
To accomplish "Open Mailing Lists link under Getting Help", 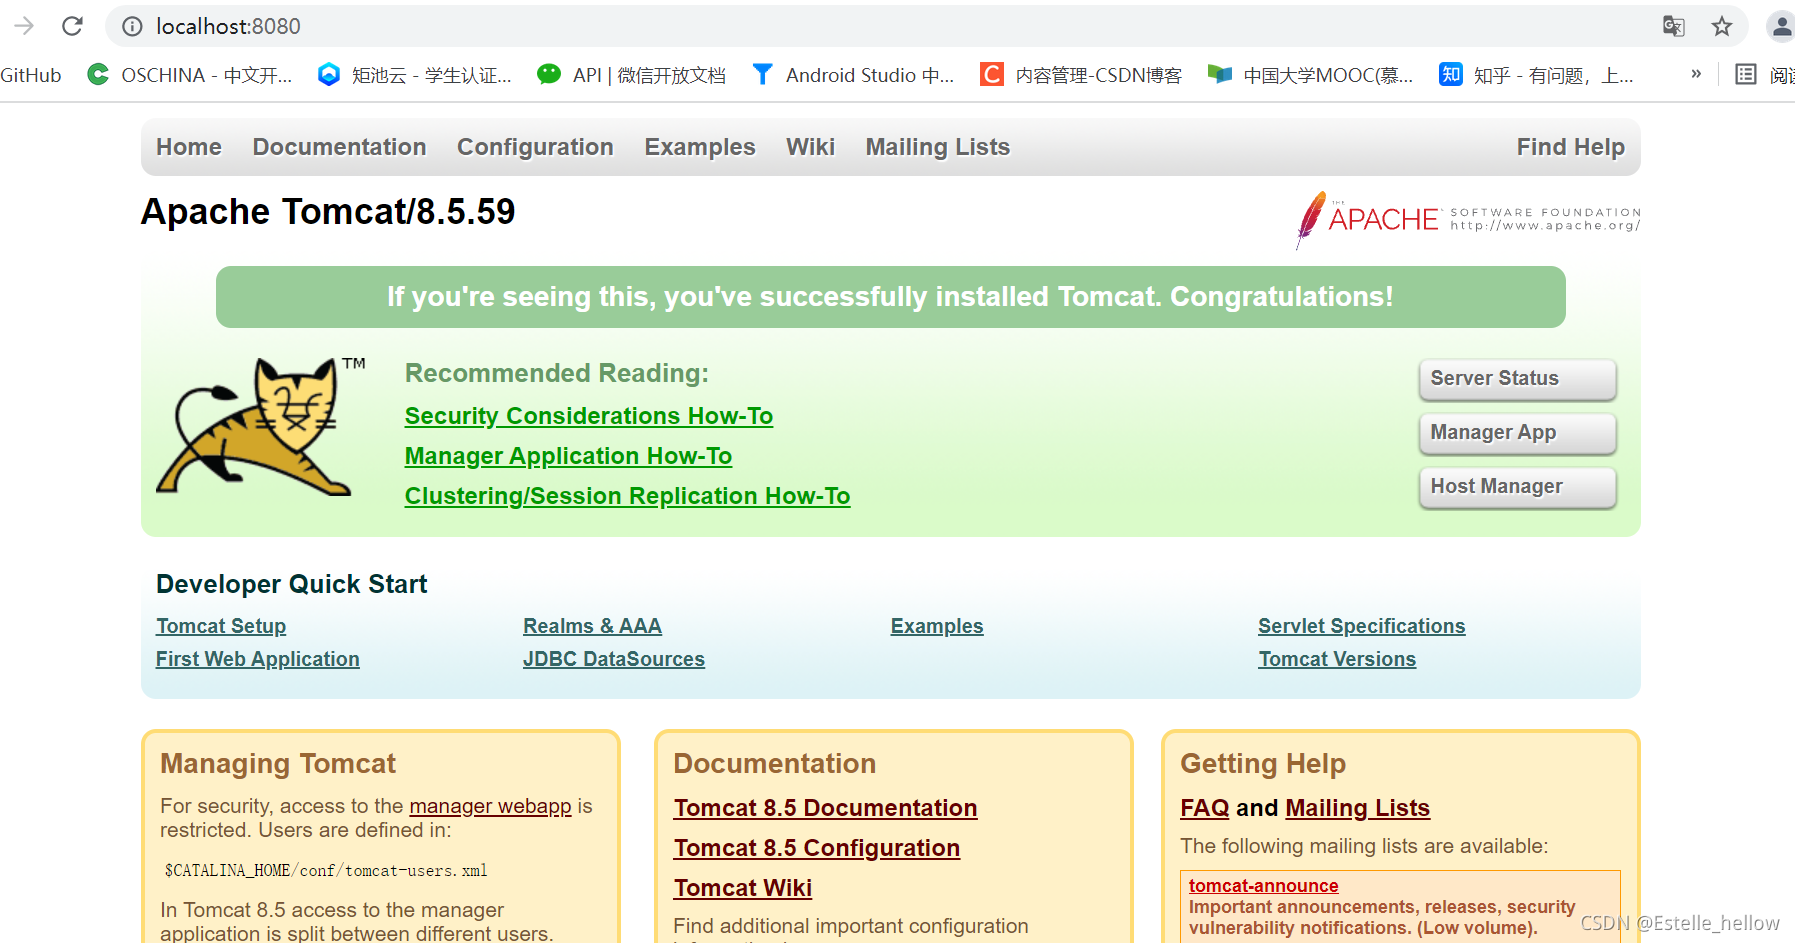I will coord(1357,808).
